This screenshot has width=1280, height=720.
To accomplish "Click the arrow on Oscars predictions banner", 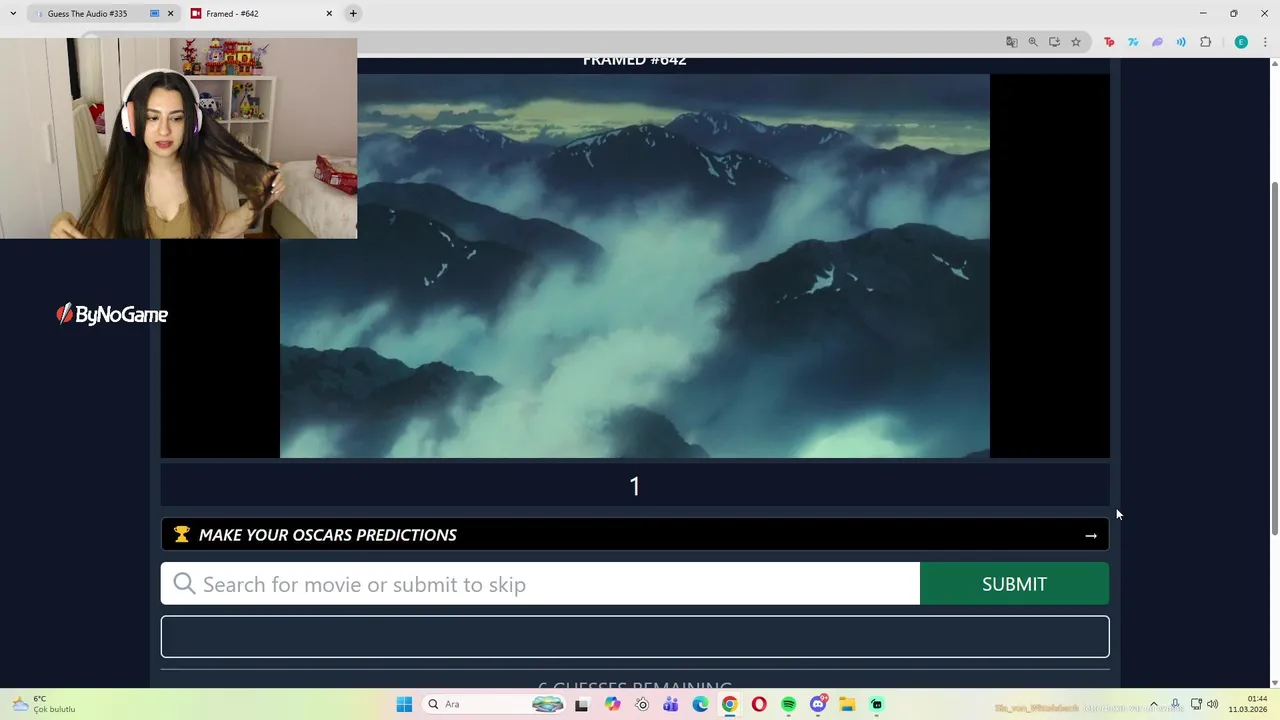I will [x=1091, y=536].
